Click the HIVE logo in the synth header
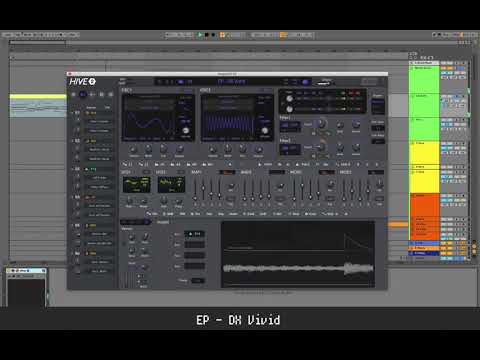This screenshot has width=480, height=360. (x=82, y=81)
